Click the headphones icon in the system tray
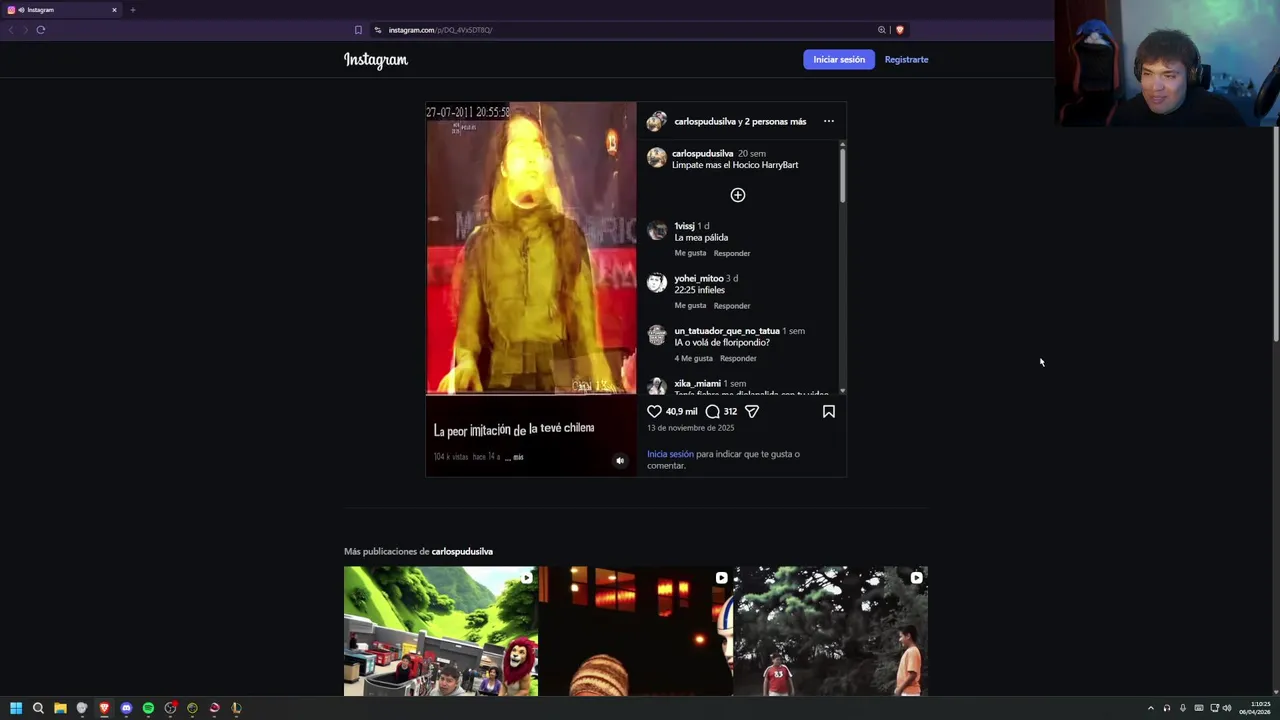The image size is (1280, 720). pos(1167,708)
